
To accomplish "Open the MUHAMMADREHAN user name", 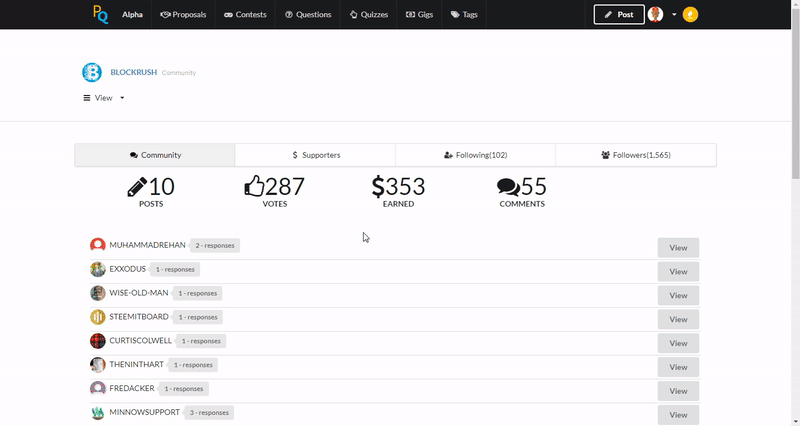I will pos(147,245).
